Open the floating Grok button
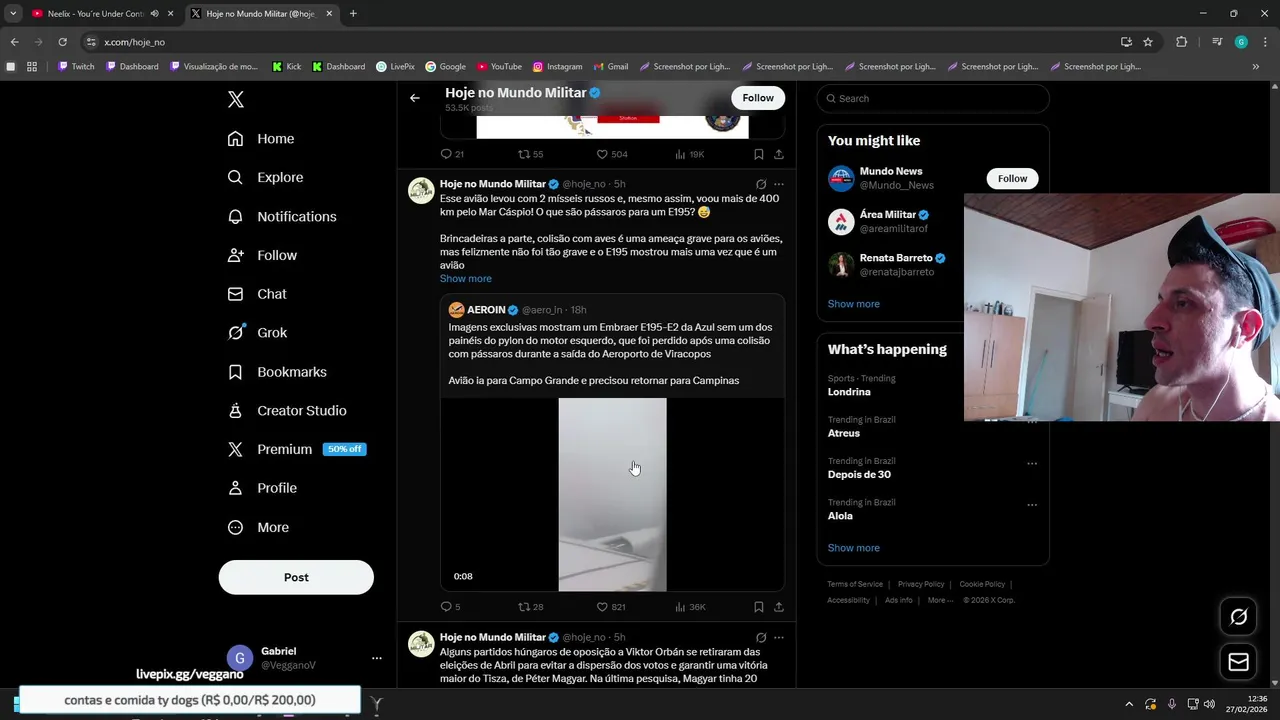This screenshot has height=720, width=1280. point(1238,617)
